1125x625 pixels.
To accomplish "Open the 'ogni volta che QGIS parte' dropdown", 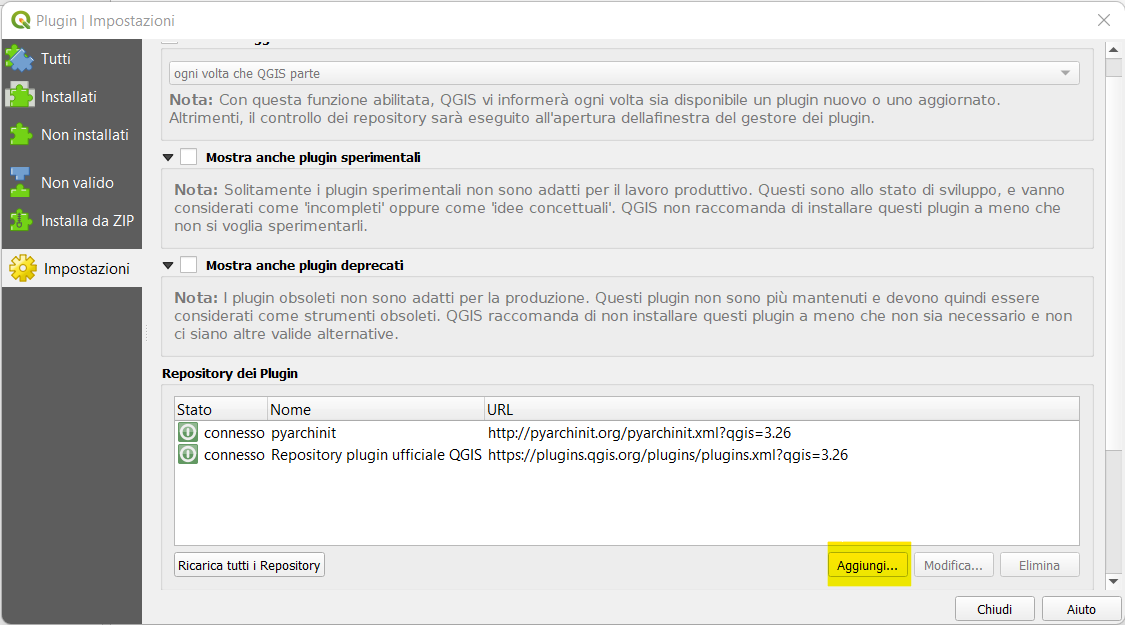I will click(624, 73).
